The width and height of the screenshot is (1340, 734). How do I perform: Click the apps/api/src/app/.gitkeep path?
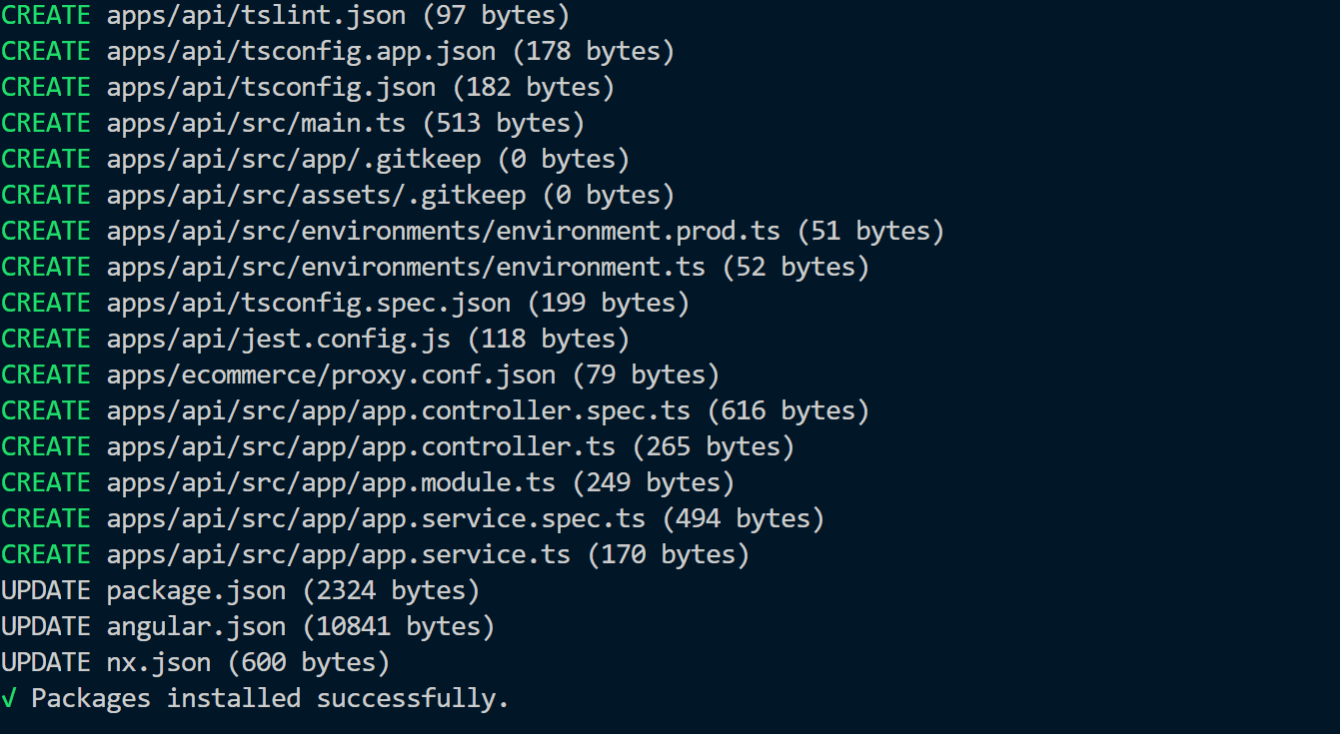point(293,159)
